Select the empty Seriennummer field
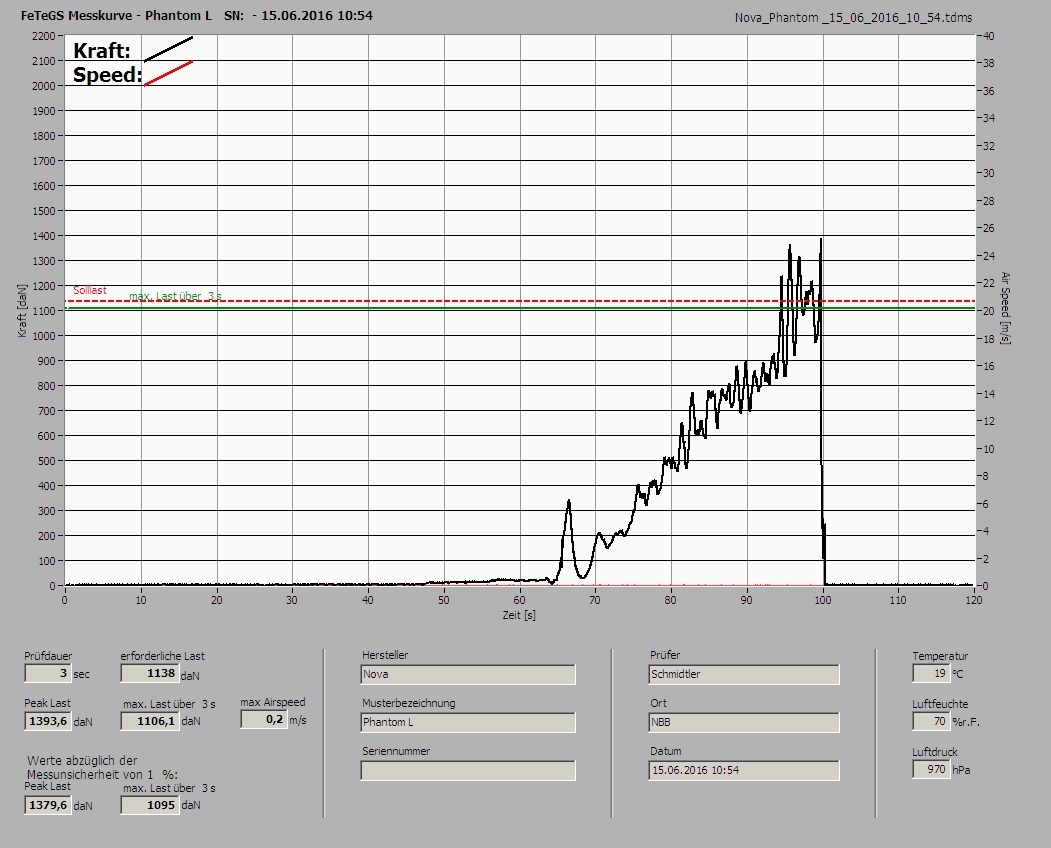 coord(468,770)
